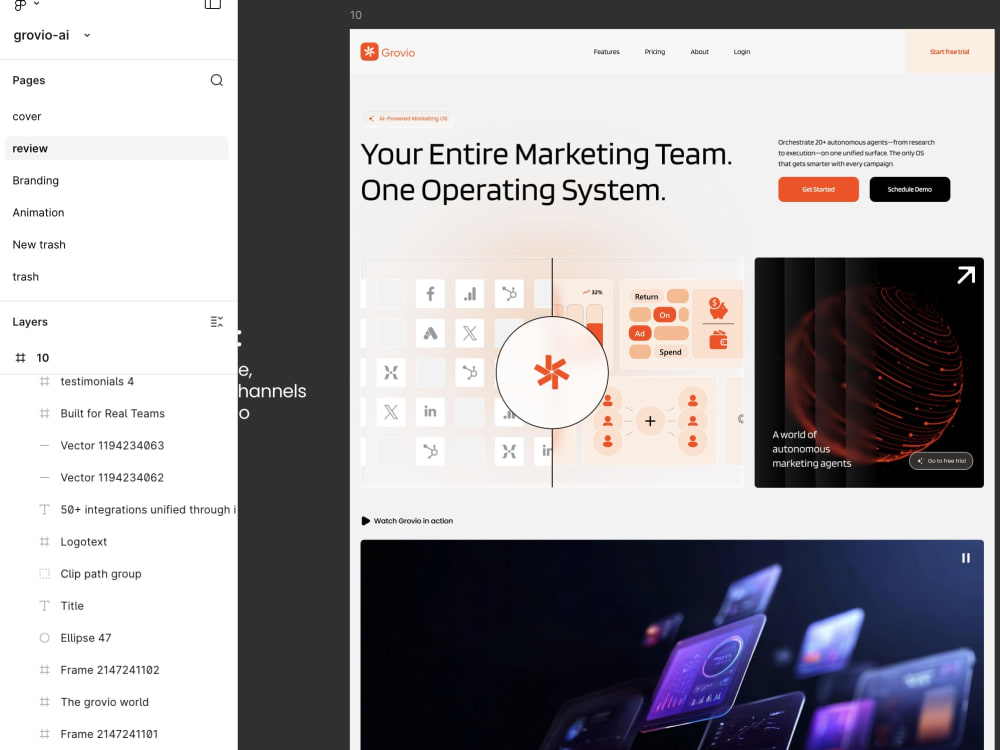Click the globe marketing agents card

click(869, 372)
